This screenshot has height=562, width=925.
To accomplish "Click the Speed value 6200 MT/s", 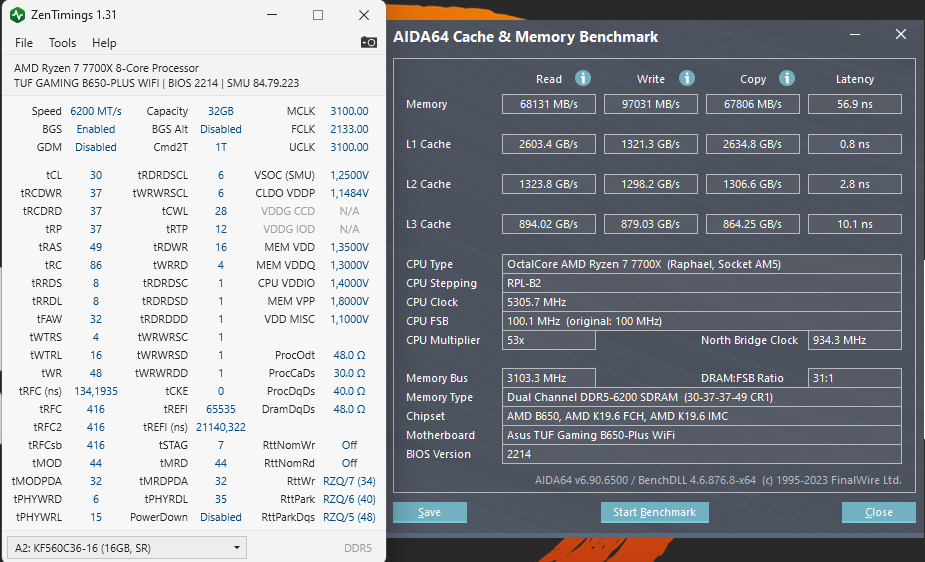I will [96, 111].
